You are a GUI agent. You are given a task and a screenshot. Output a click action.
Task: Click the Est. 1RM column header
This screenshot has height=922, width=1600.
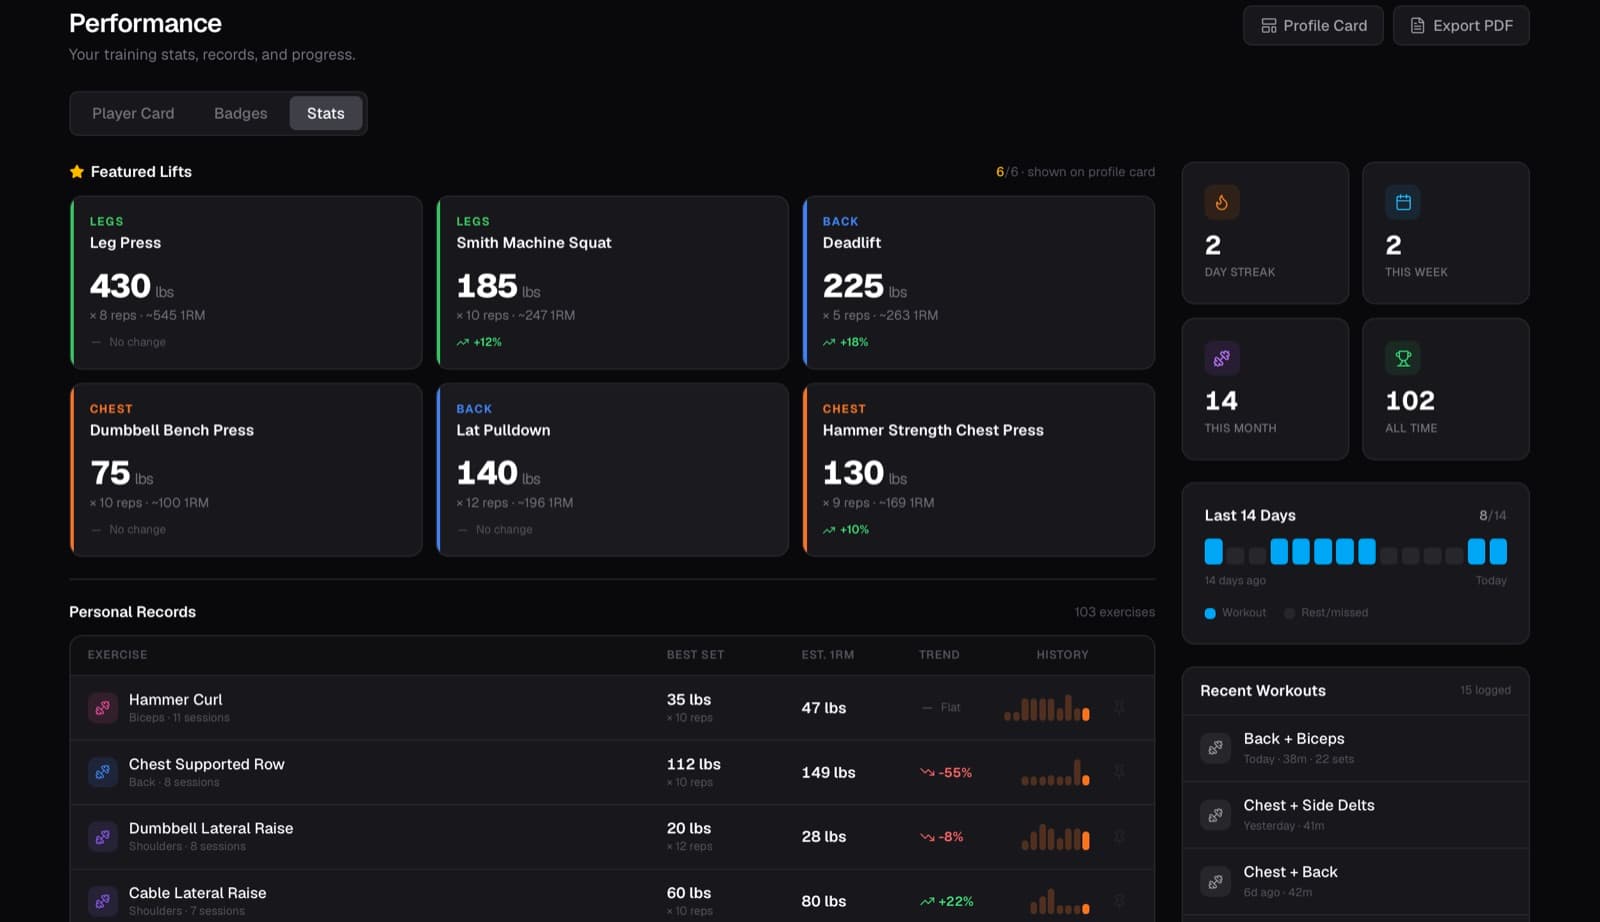pos(828,655)
